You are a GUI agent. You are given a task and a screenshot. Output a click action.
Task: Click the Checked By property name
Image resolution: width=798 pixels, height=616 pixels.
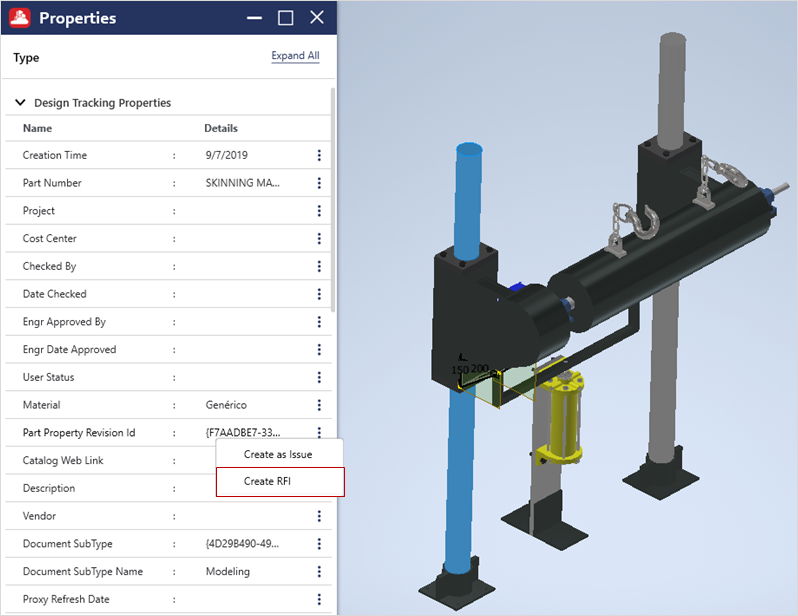(x=49, y=266)
